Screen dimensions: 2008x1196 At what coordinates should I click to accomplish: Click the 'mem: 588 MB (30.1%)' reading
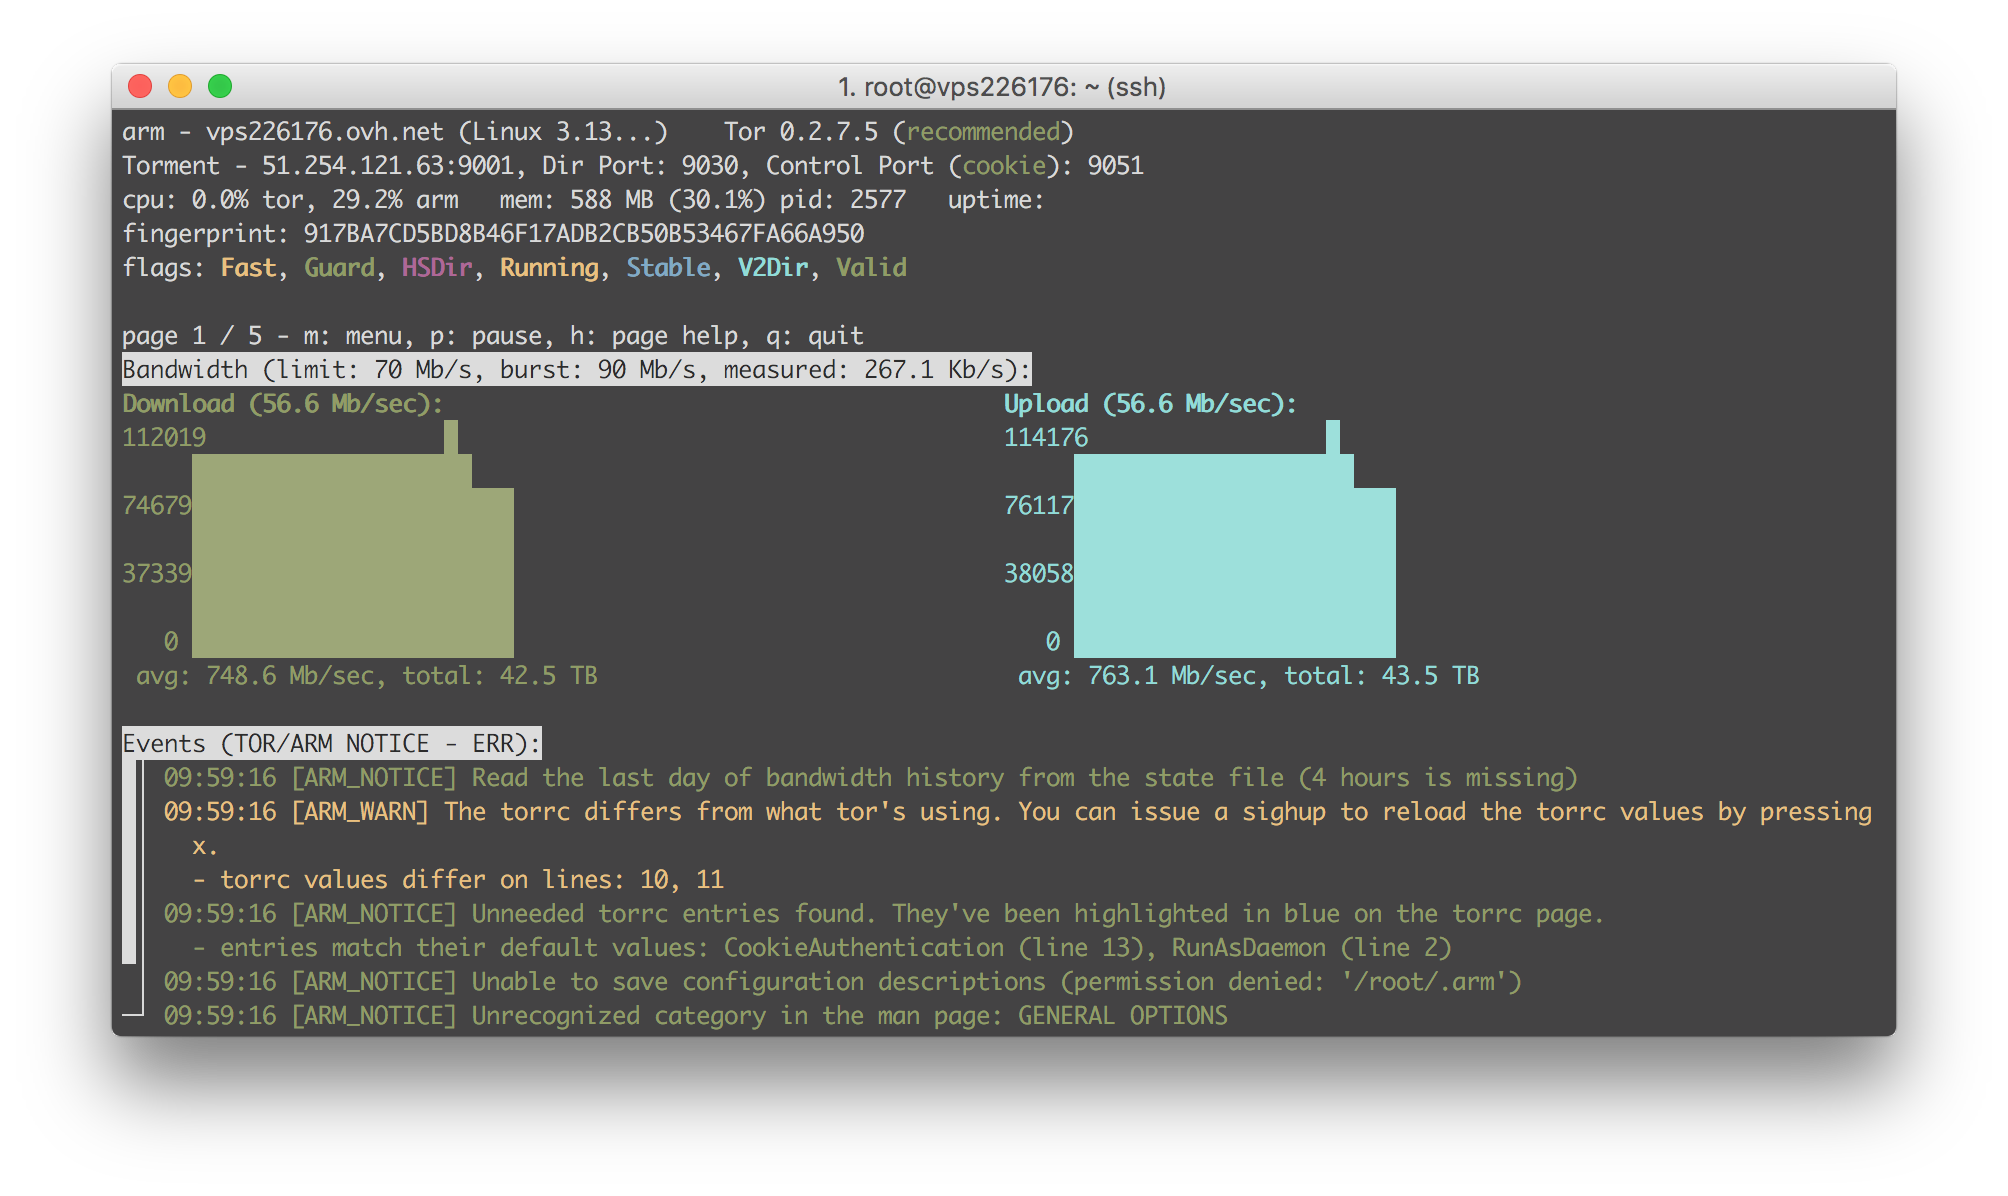[x=632, y=200]
